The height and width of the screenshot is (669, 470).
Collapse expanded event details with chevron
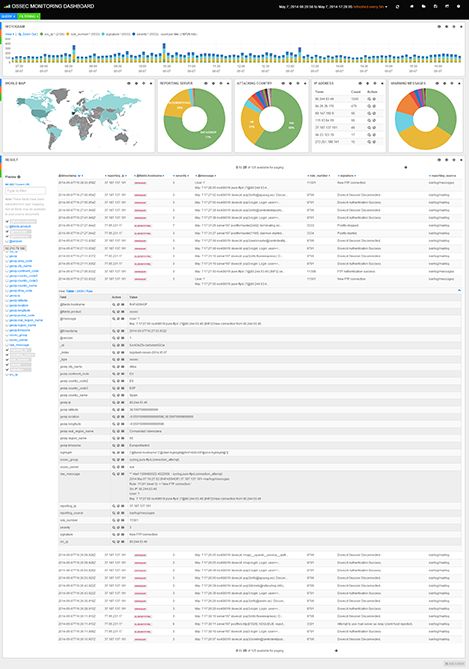point(459,291)
